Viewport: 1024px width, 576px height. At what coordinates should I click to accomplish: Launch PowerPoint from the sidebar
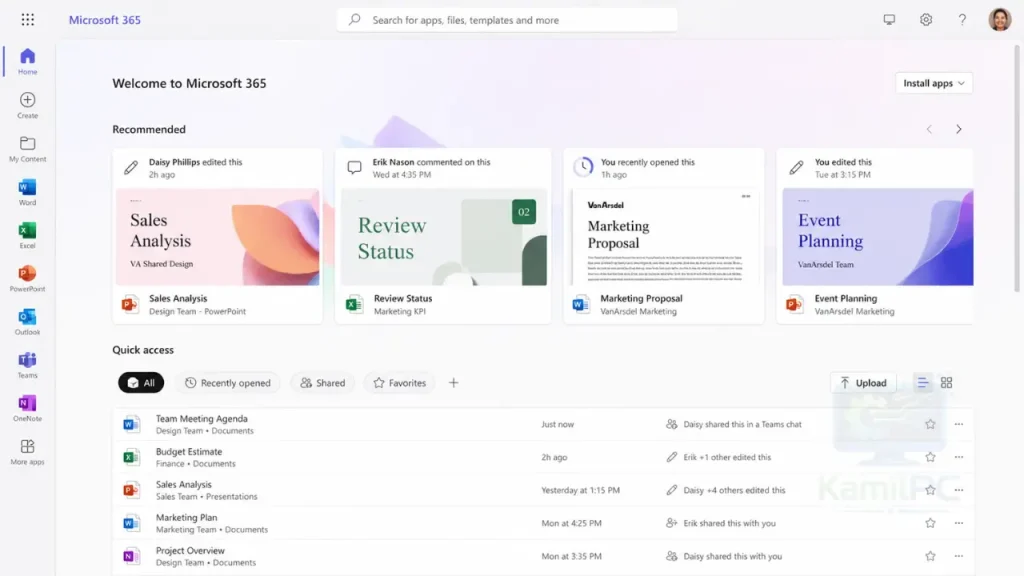click(x=27, y=278)
